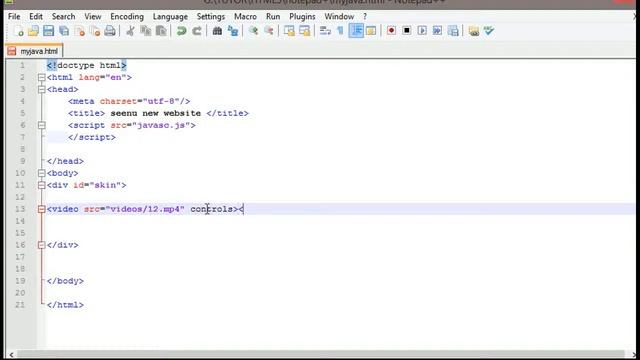Open Find with the binoculars icon
This screenshot has height=360, width=640.
tap(217, 31)
